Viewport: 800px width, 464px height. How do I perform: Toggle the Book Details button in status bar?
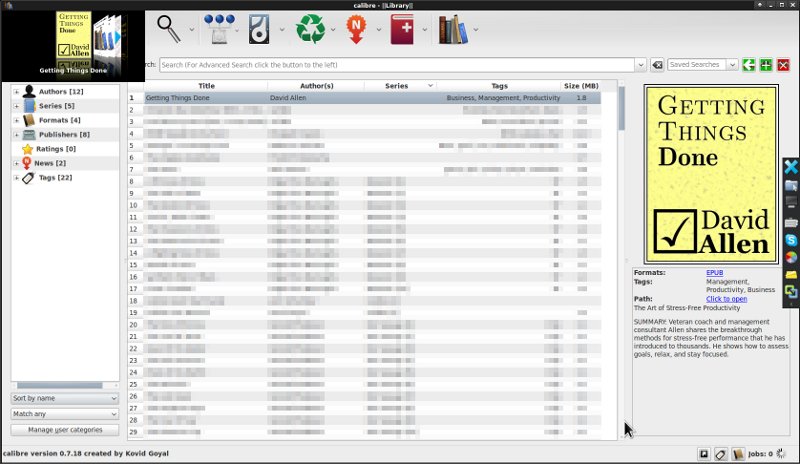[738, 454]
